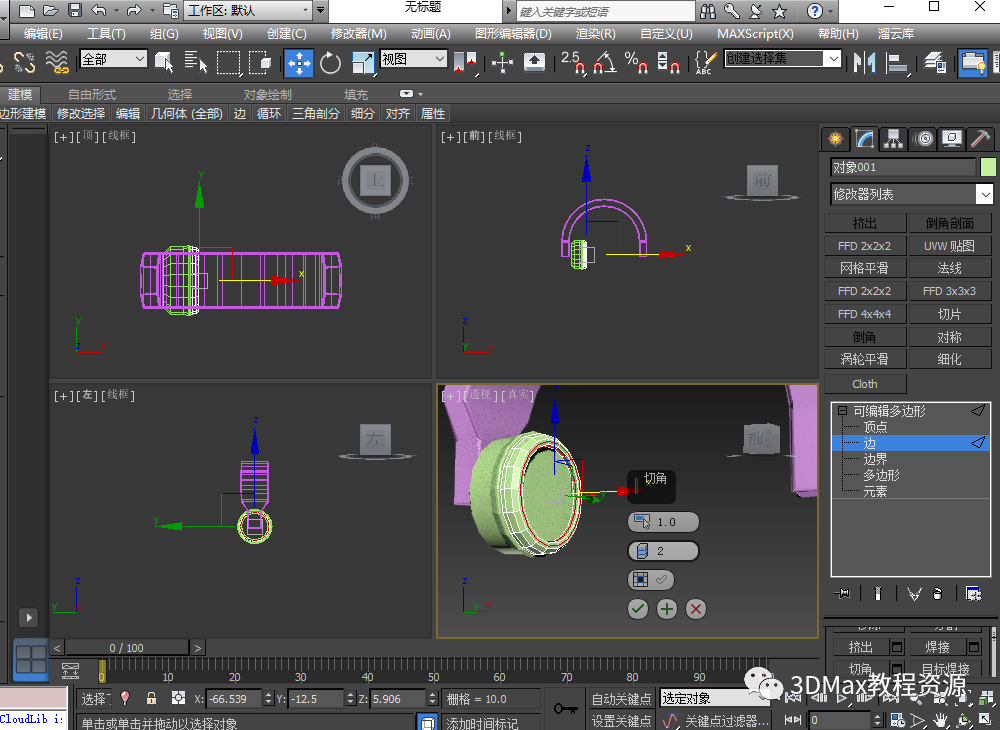Cancel chamfer with the red X
Image resolution: width=1000 pixels, height=730 pixels.
pos(696,608)
